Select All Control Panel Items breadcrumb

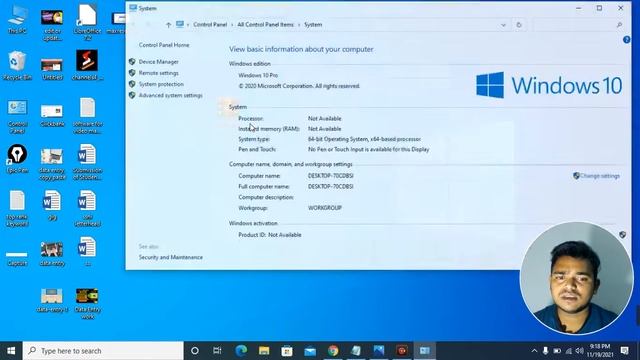click(x=265, y=24)
